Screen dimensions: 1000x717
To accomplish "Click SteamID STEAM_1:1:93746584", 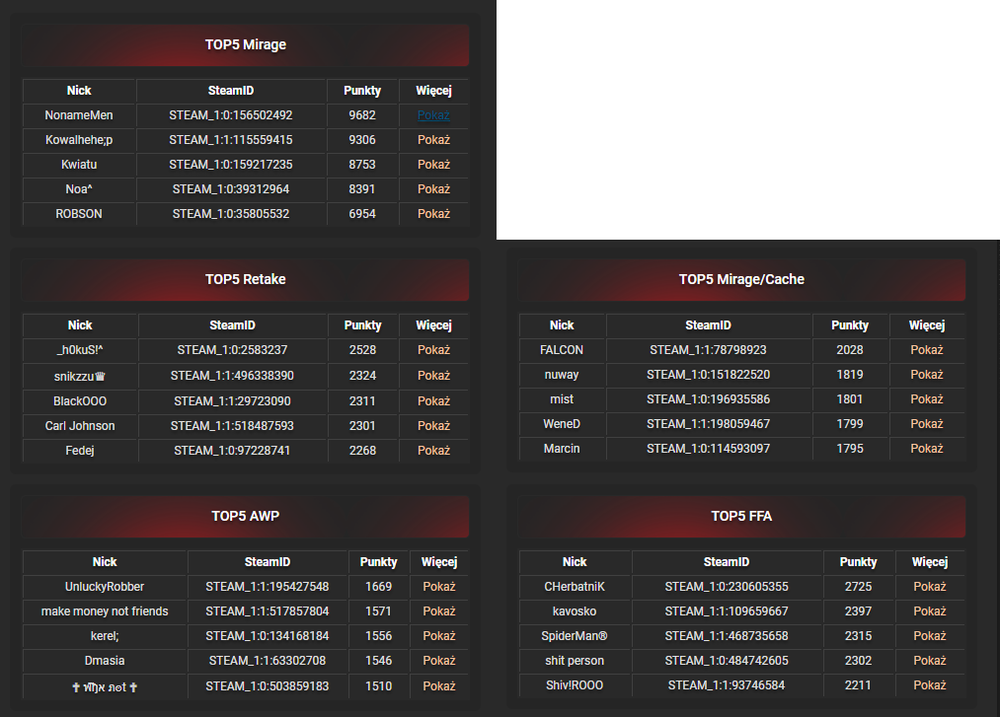I will pos(726,685).
